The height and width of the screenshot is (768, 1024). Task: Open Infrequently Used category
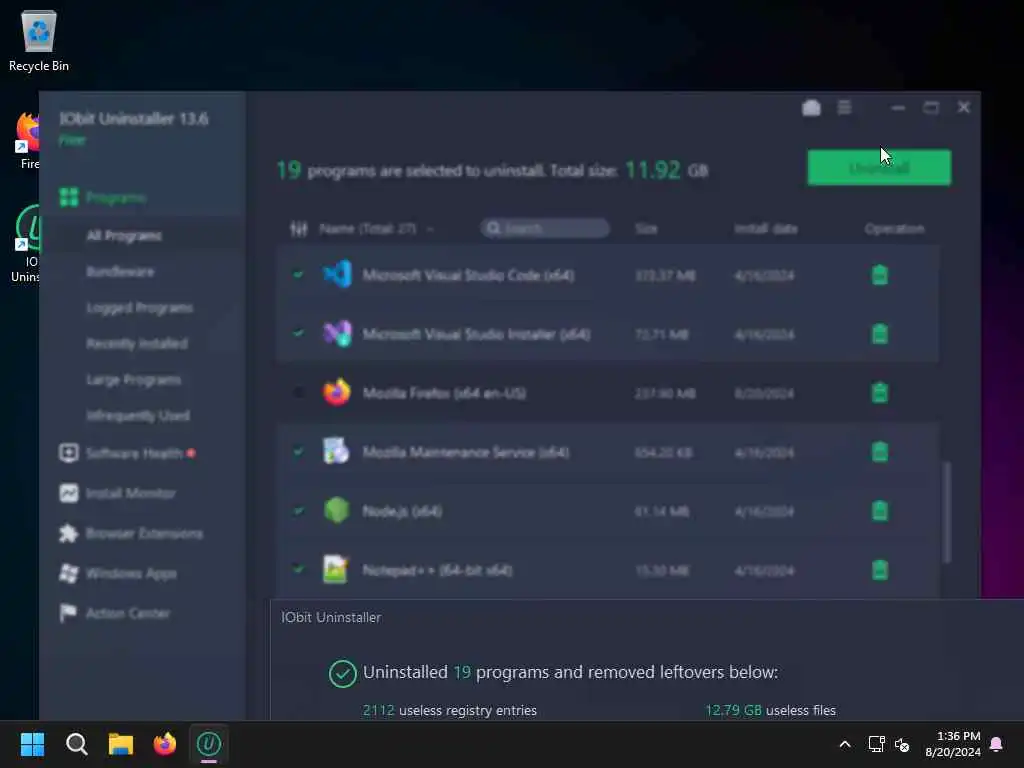[138, 415]
